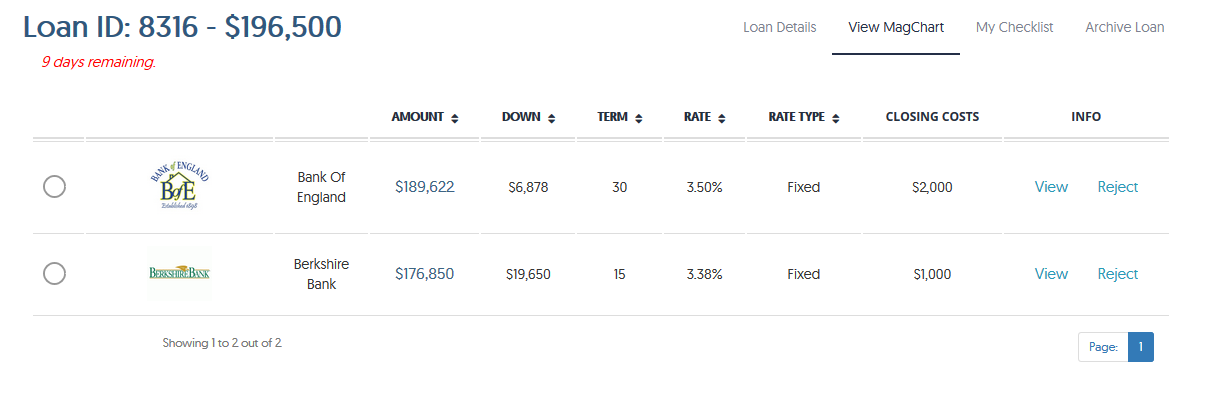Reject the Berkshire Bank offer
The width and height of the screenshot is (1220, 394).
pyautogui.click(x=1118, y=274)
